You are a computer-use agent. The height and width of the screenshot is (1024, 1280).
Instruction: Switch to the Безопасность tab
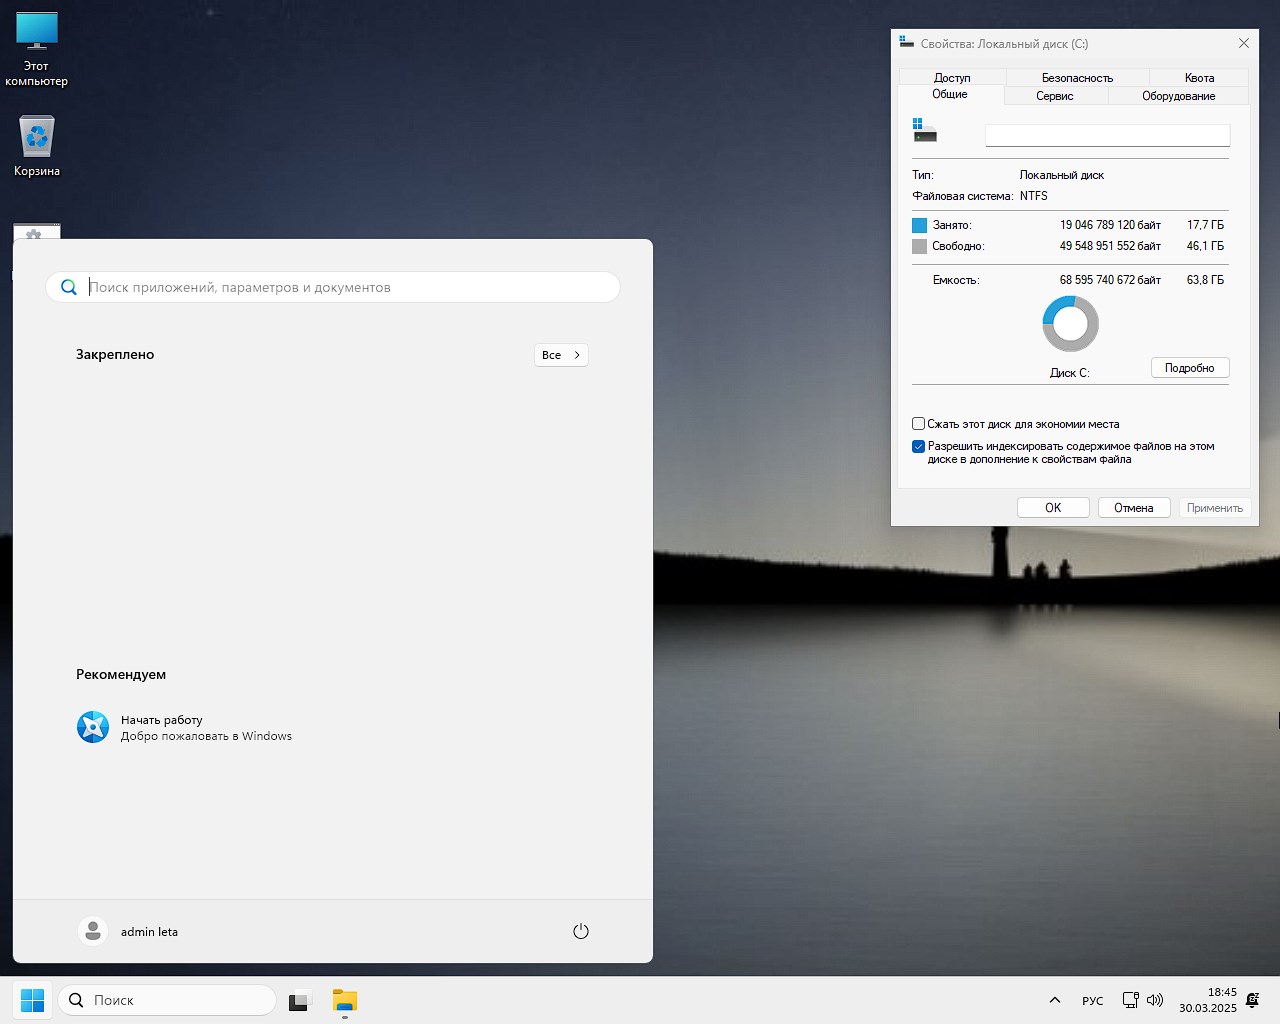click(1077, 77)
